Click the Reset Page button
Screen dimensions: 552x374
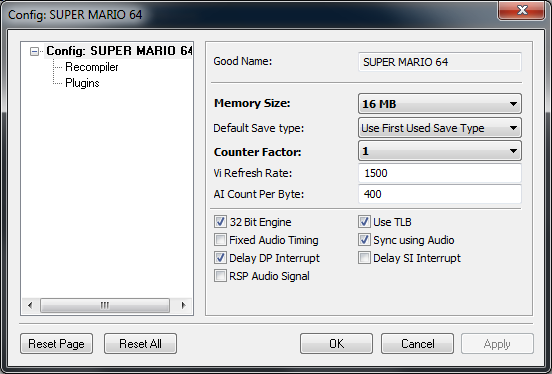(x=56, y=343)
